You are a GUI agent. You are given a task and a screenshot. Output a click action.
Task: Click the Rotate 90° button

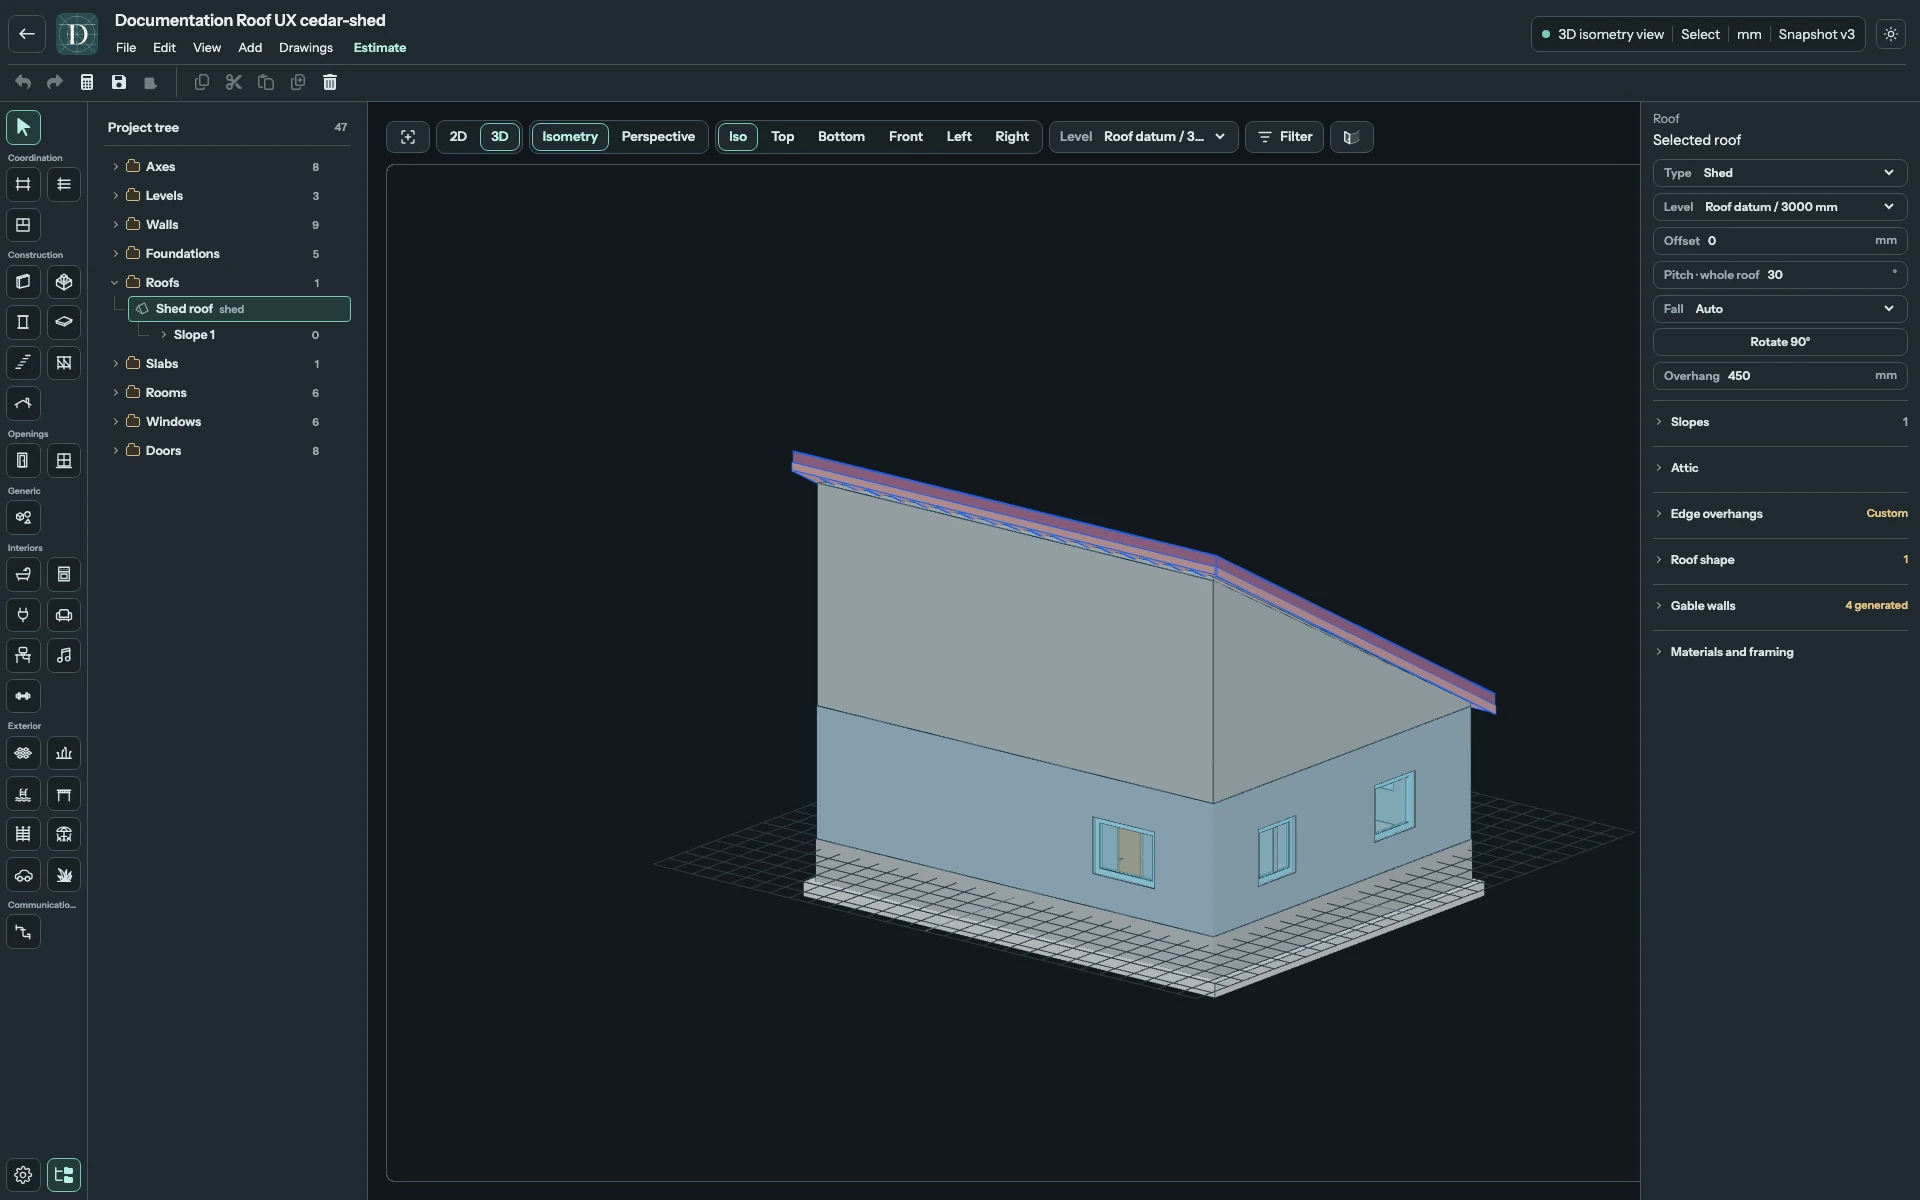click(x=1780, y=342)
